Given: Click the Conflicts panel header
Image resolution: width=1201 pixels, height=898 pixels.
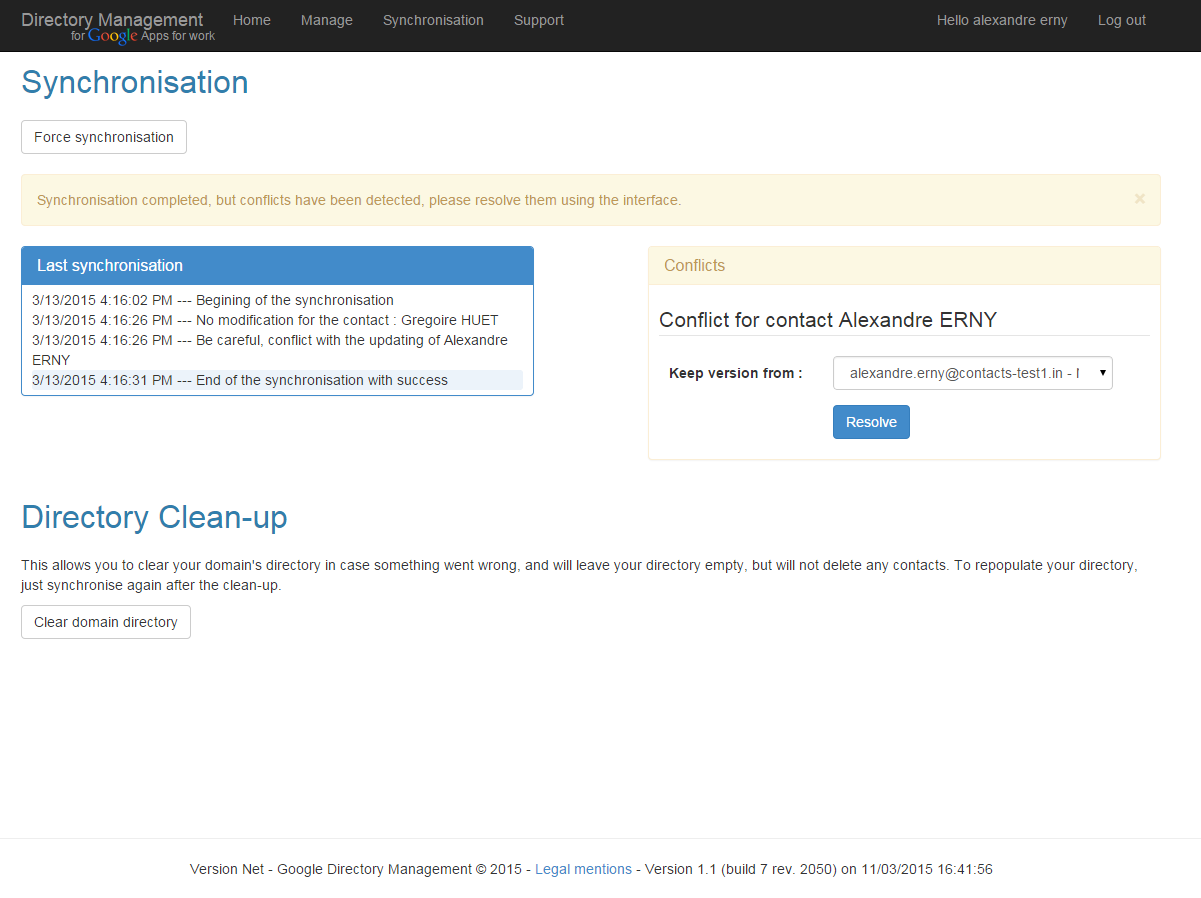Looking at the screenshot, I should pyautogui.click(x=904, y=266).
